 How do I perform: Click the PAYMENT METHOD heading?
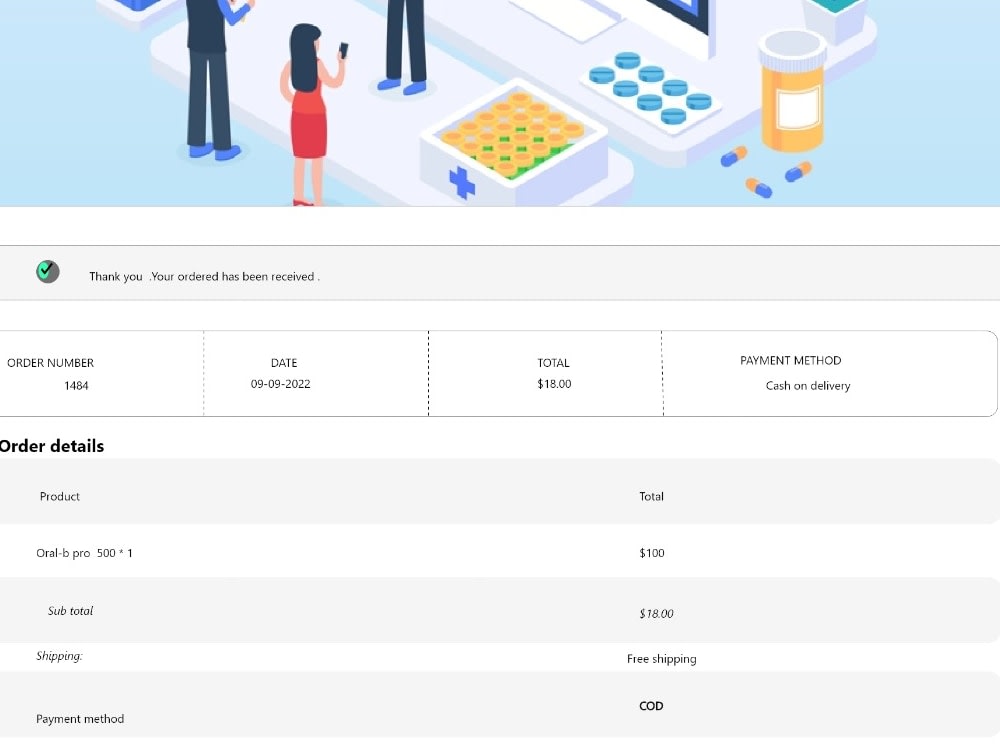coord(790,361)
